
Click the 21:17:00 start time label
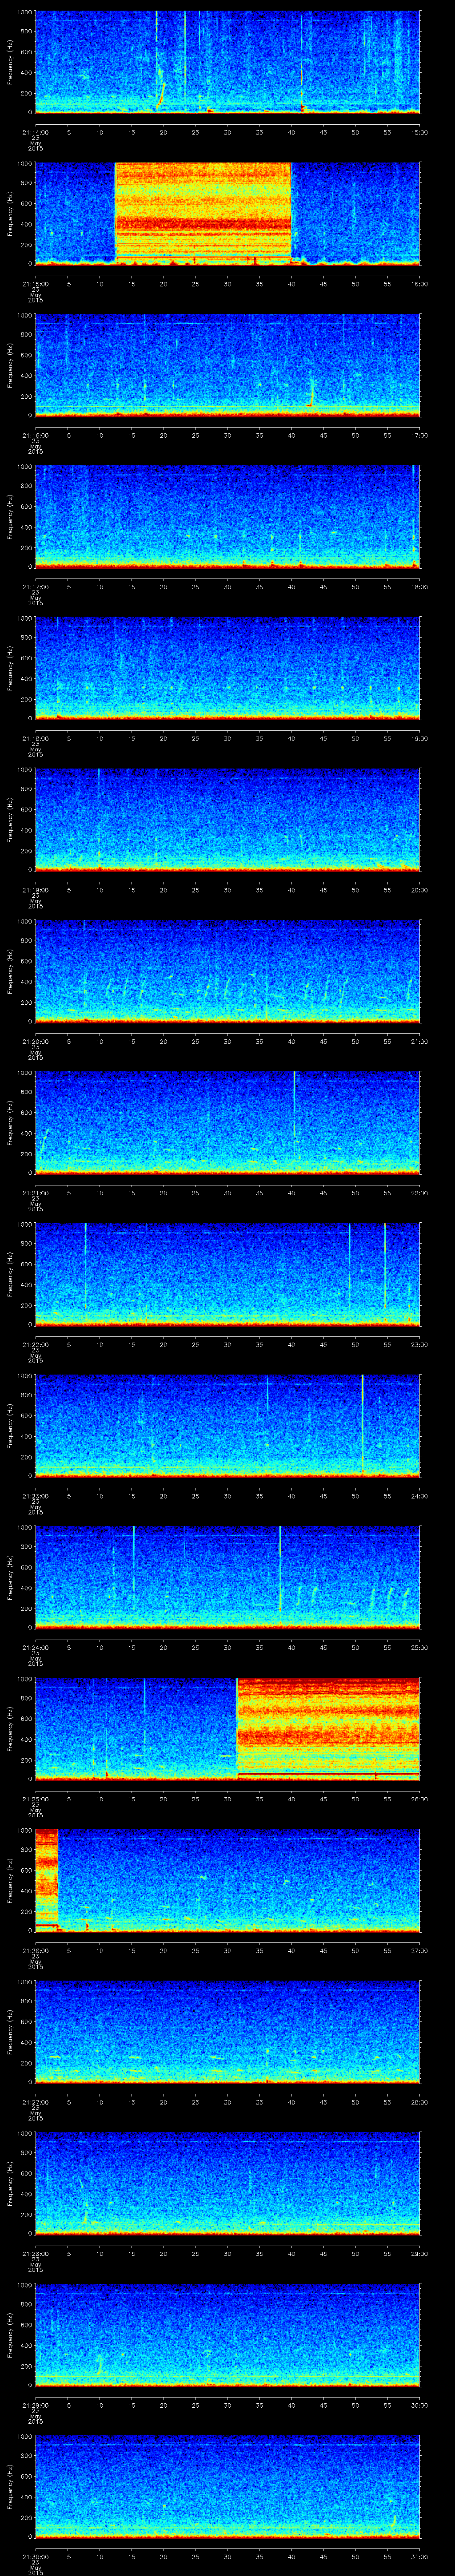coord(35,587)
